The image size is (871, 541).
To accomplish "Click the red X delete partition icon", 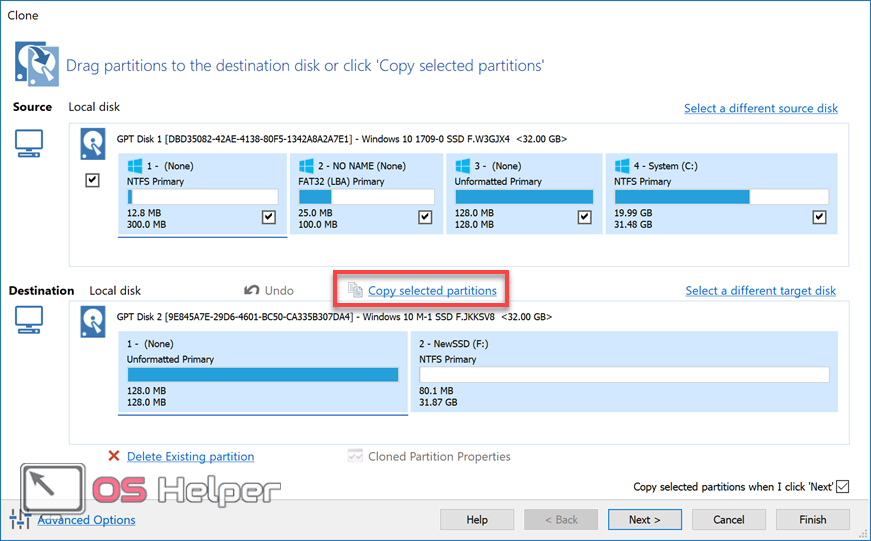I will click(x=114, y=457).
